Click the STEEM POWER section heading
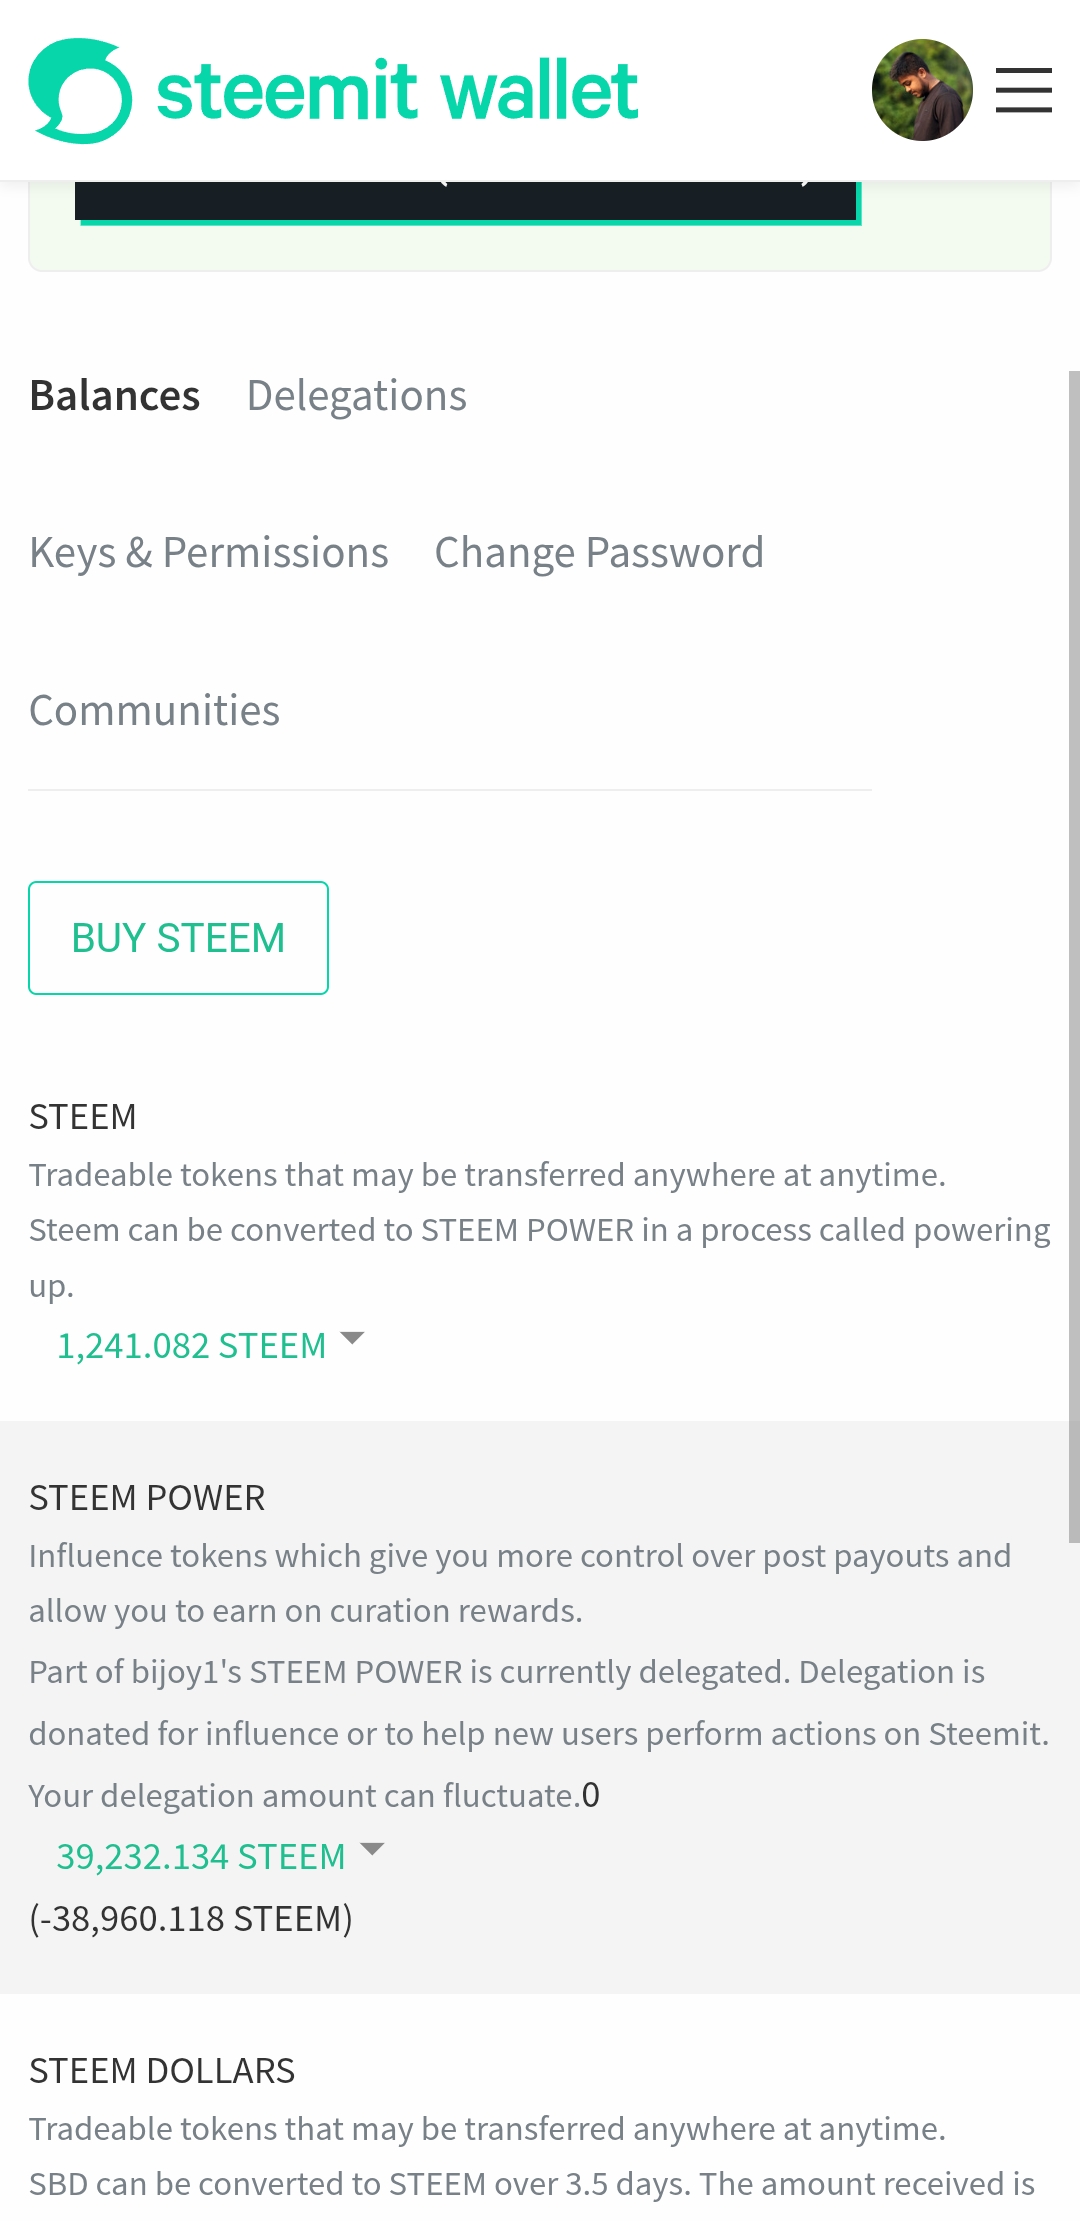Screen dimensions: 1080x2221 pos(147,1498)
